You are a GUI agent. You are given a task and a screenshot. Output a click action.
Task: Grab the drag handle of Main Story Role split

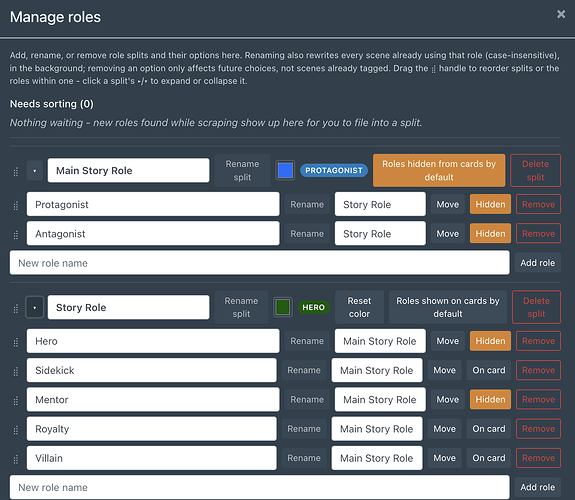pos(16,171)
